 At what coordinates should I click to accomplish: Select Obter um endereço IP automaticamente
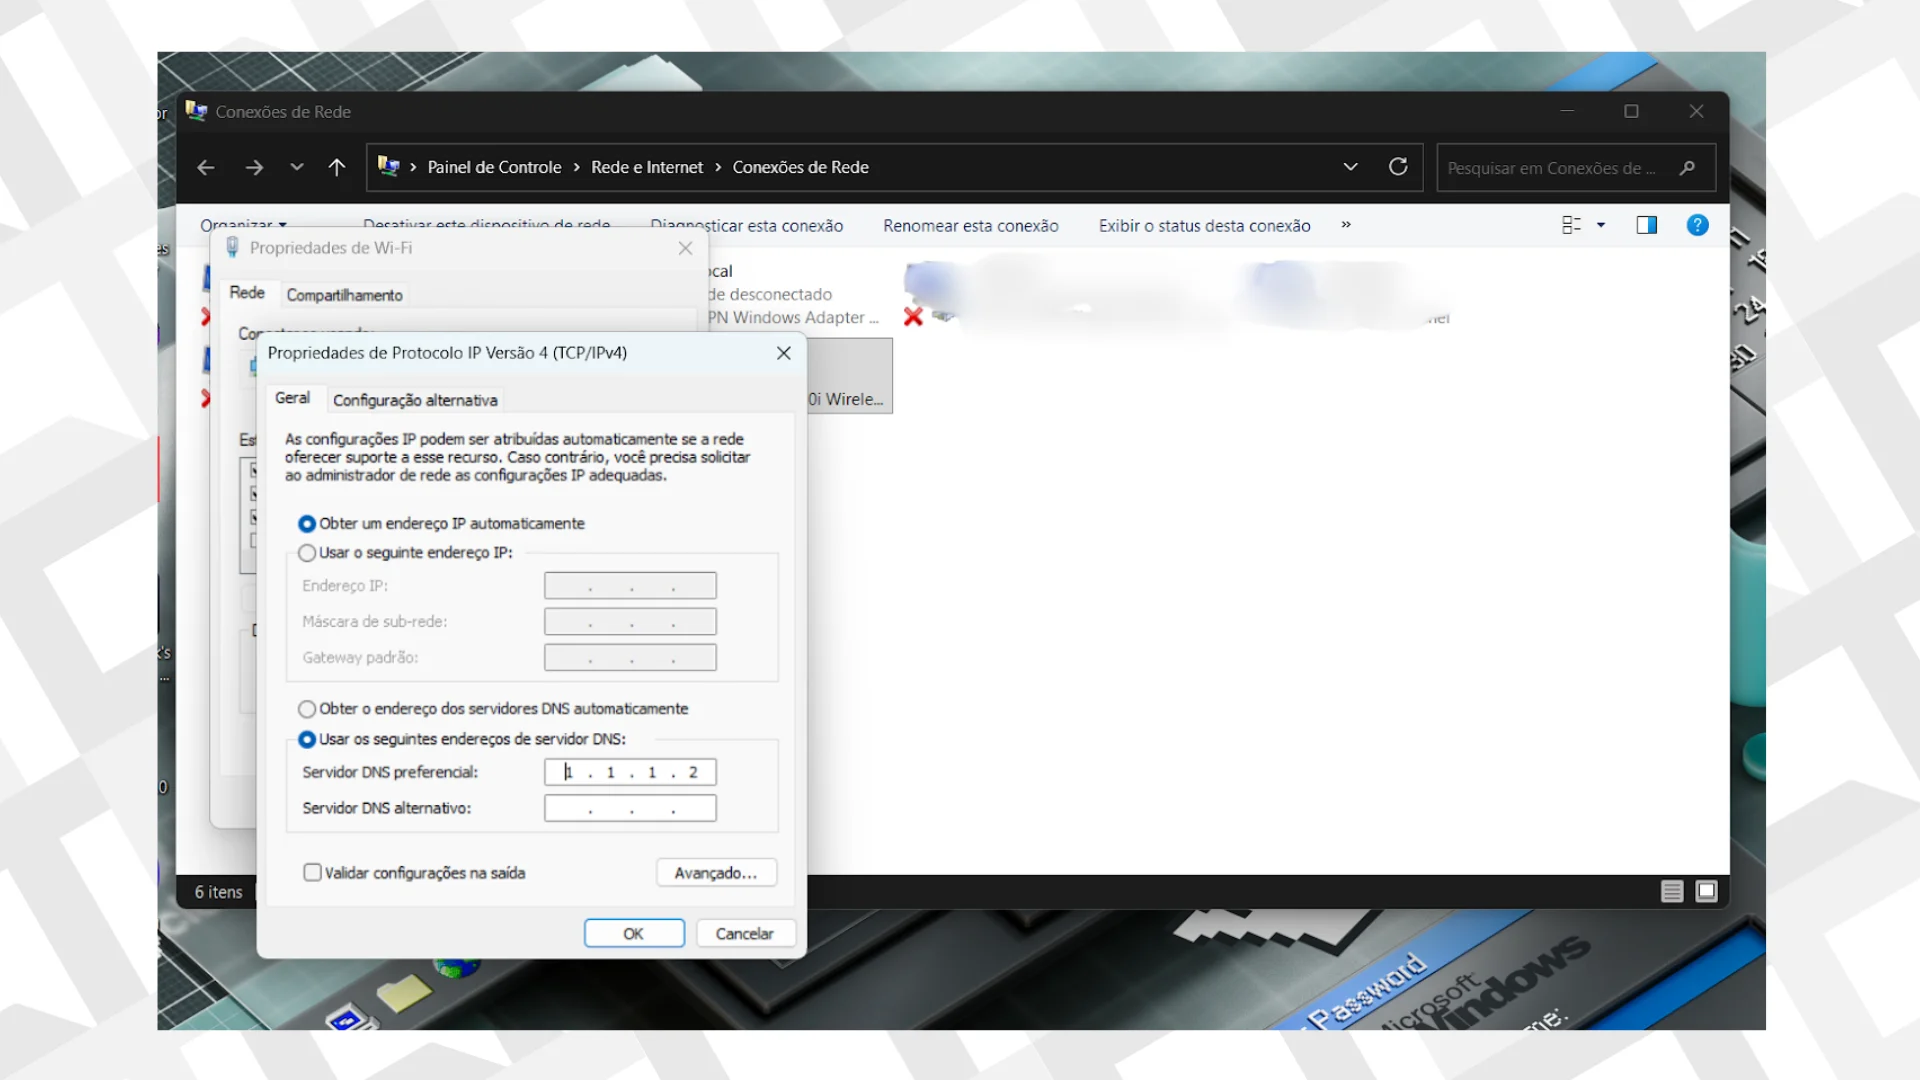[441, 524]
